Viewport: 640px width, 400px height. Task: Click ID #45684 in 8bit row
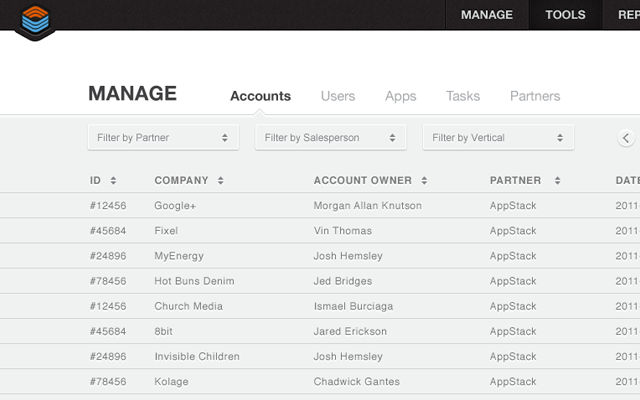pos(108,331)
